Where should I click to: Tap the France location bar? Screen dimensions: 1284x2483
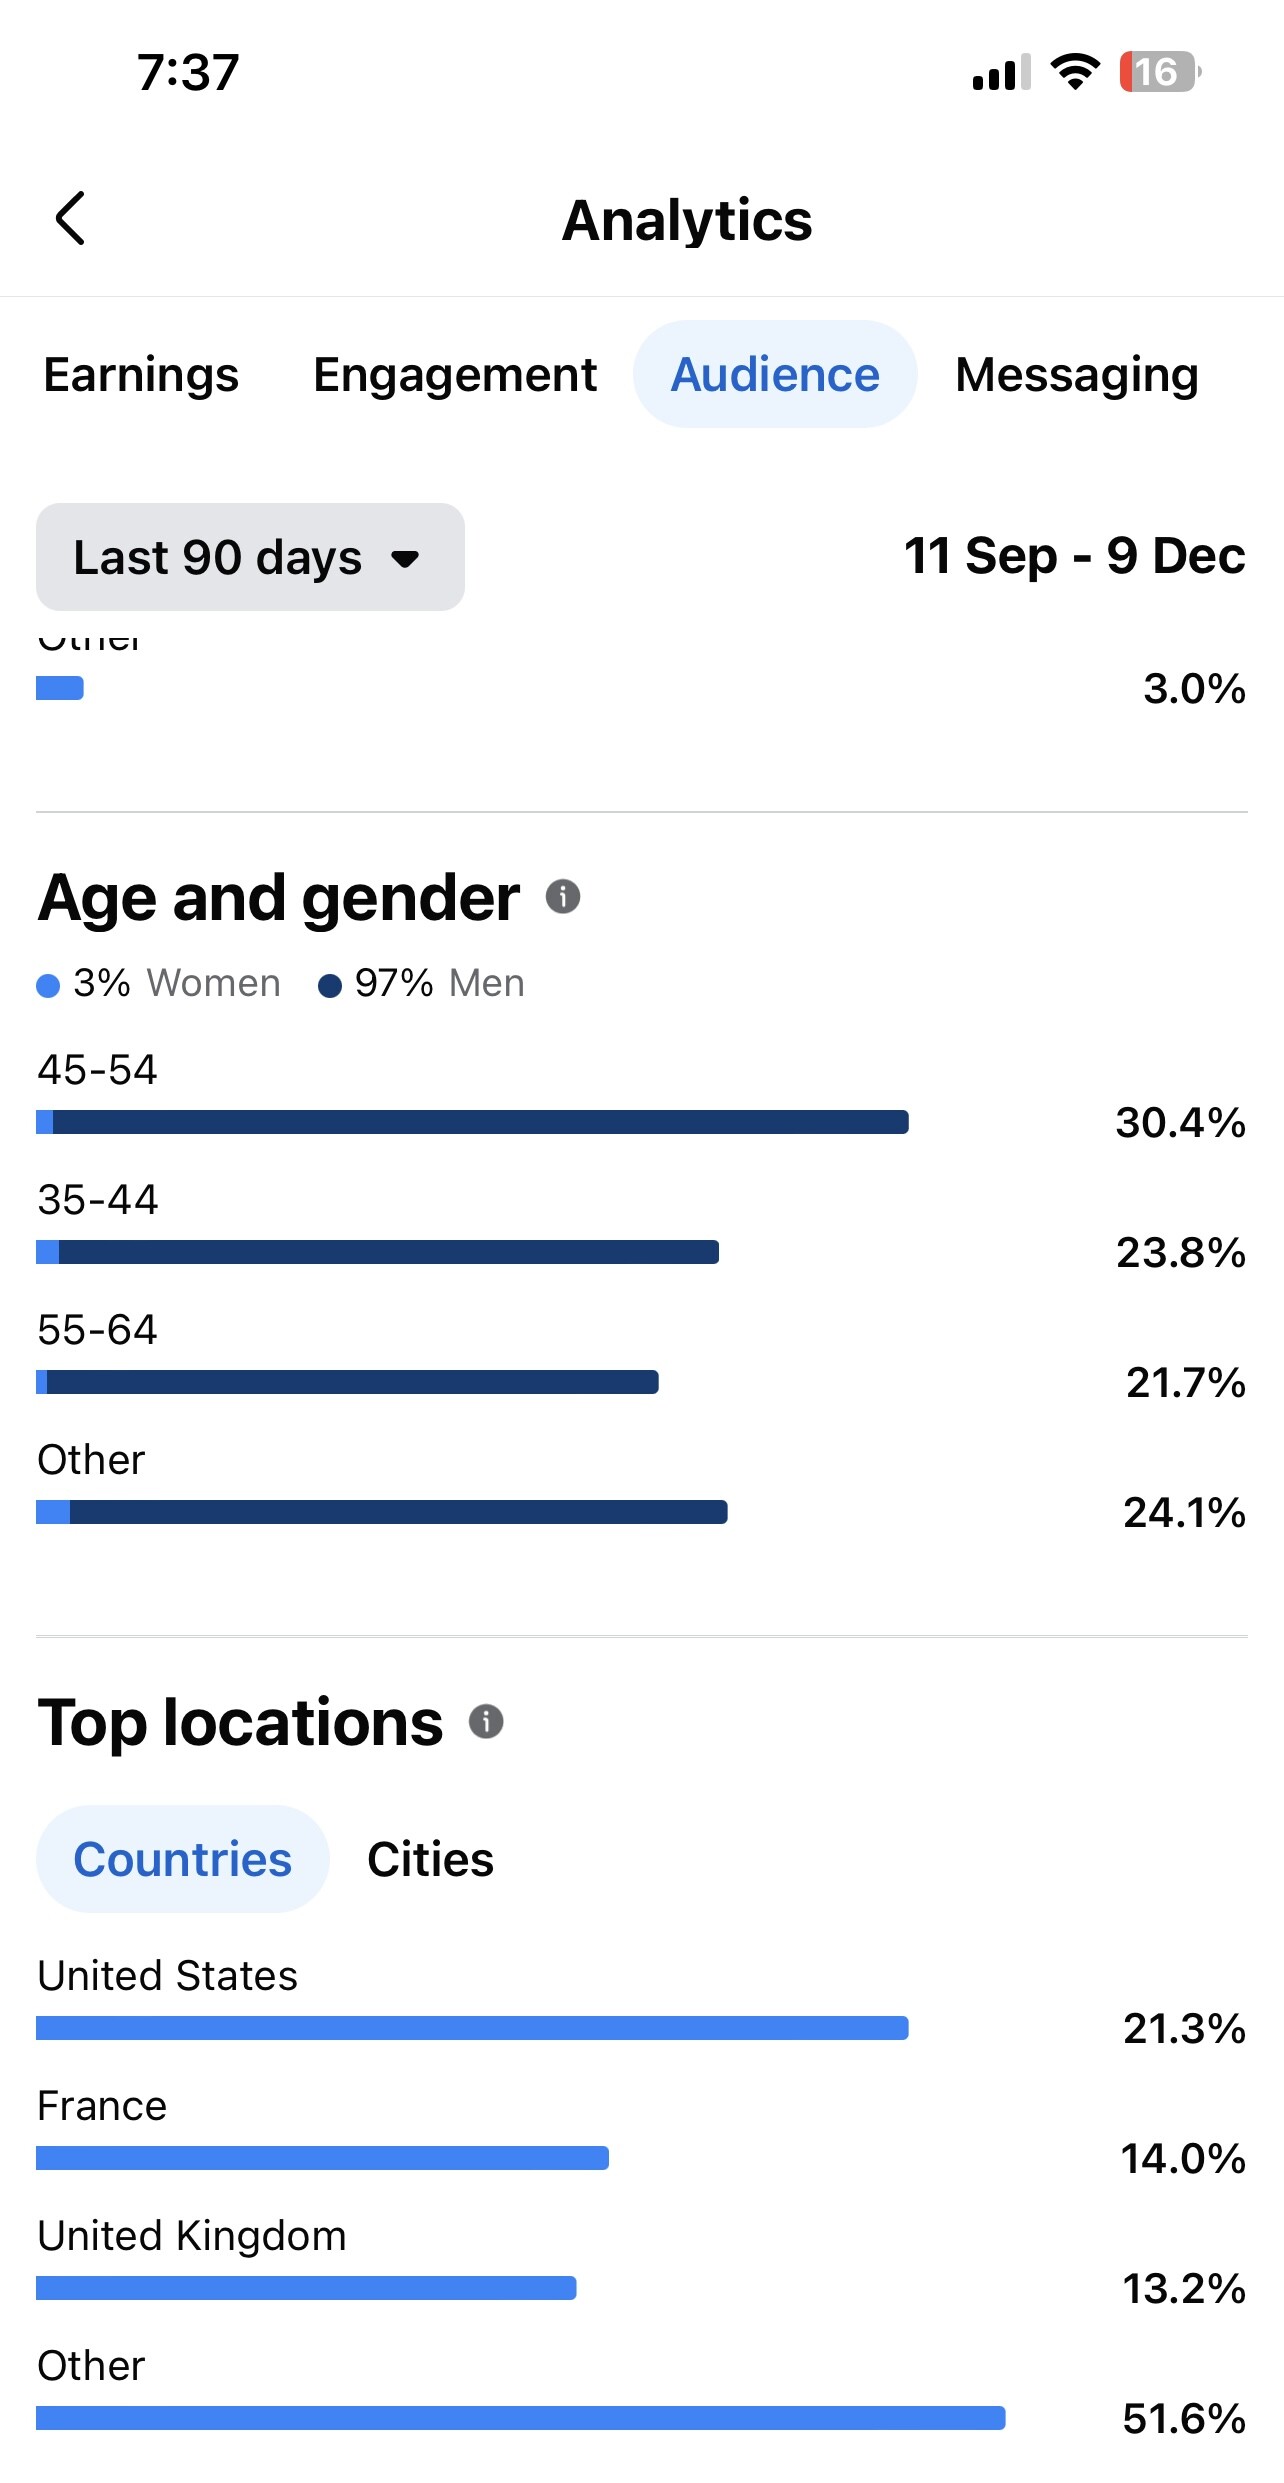322,2158
